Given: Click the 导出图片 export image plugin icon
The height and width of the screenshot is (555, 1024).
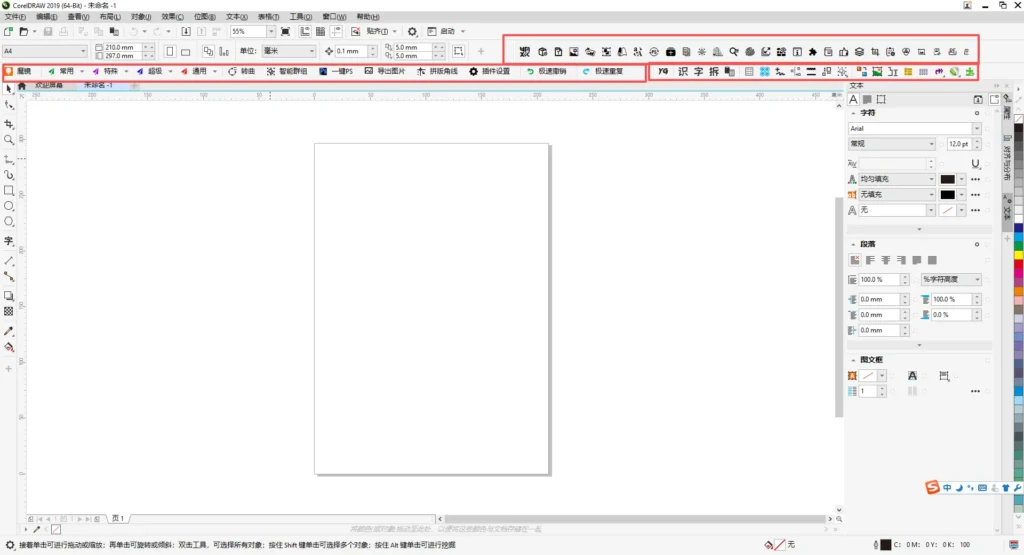Looking at the screenshot, I should tap(384, 72).
